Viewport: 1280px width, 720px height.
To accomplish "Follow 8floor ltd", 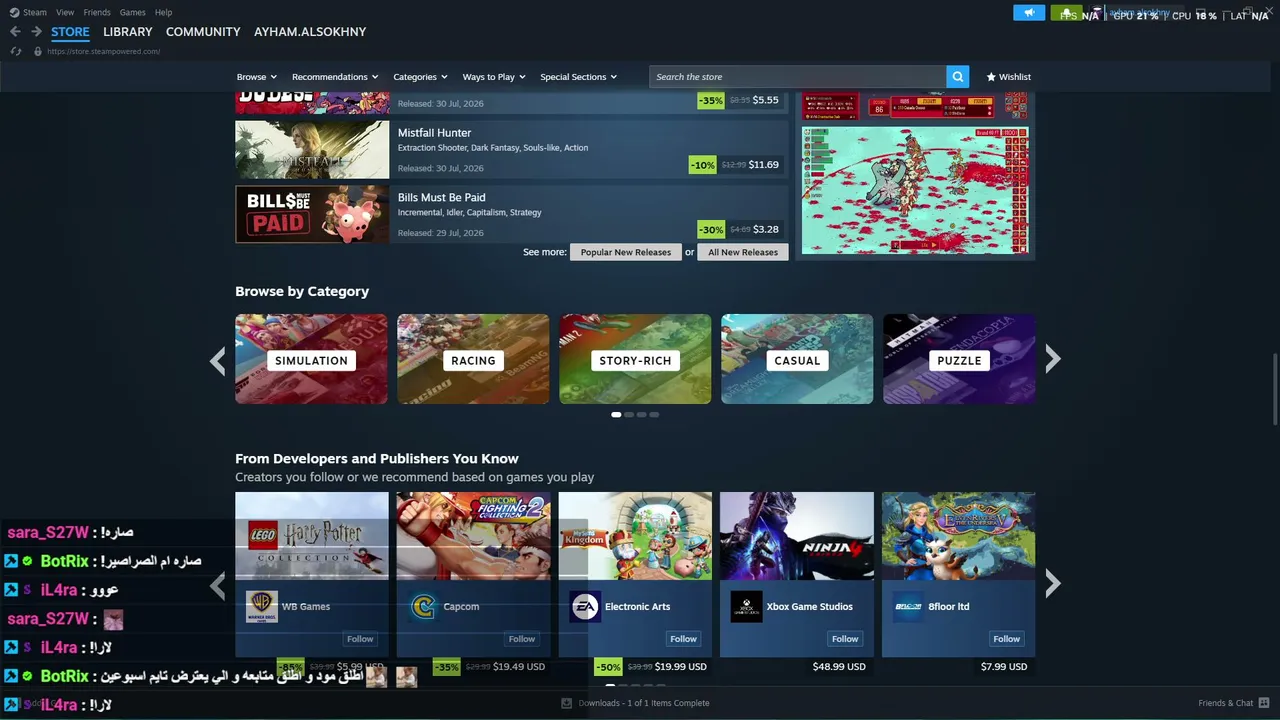I will coord(1007,639).
